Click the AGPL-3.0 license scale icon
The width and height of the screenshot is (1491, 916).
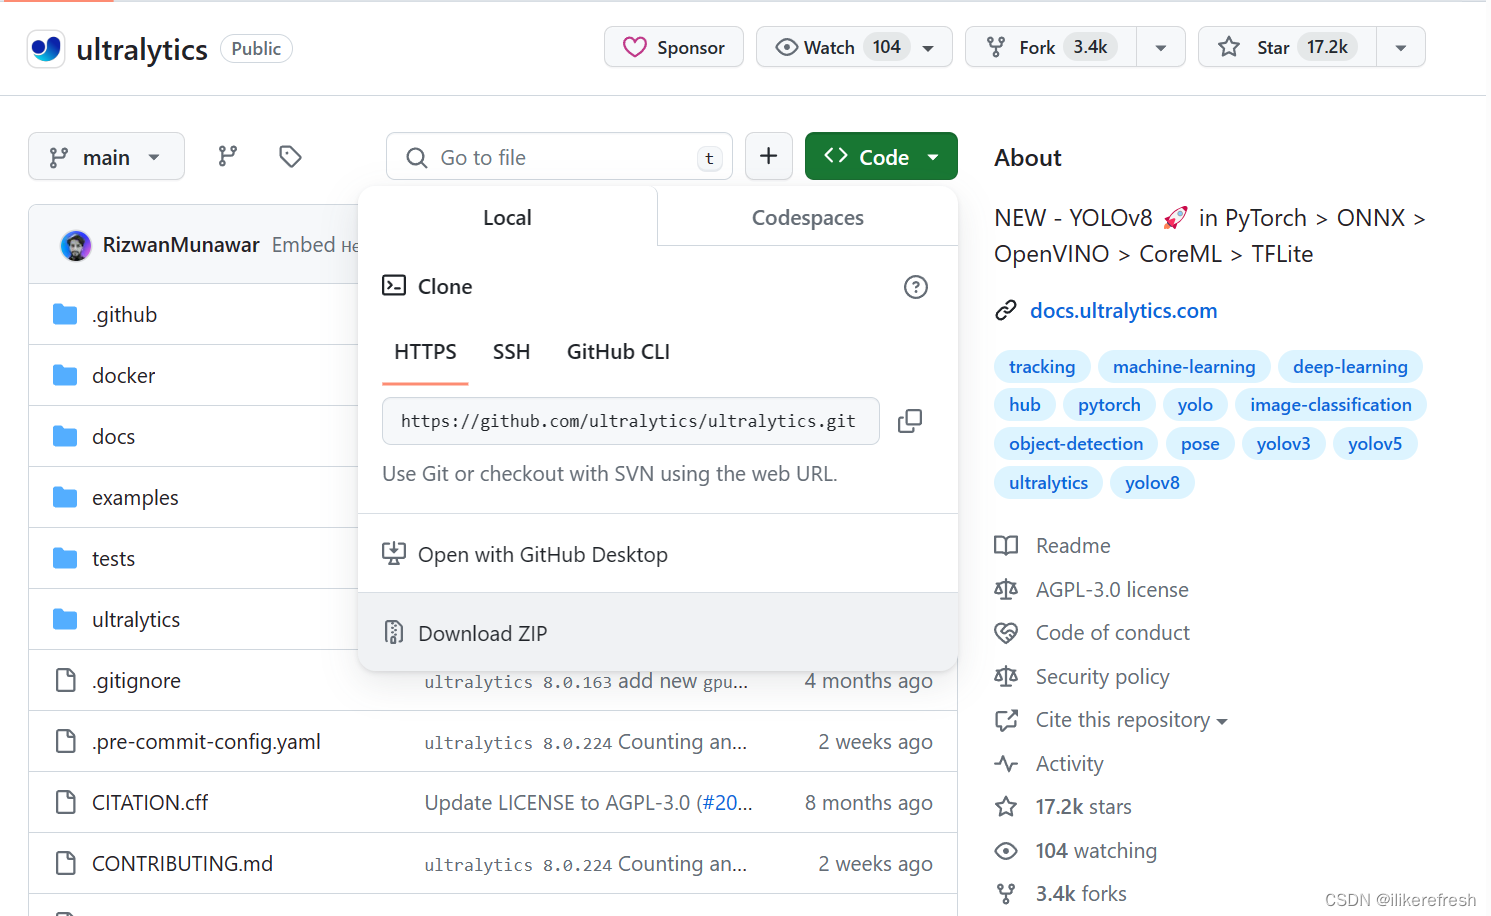[x=1006, y=589]
